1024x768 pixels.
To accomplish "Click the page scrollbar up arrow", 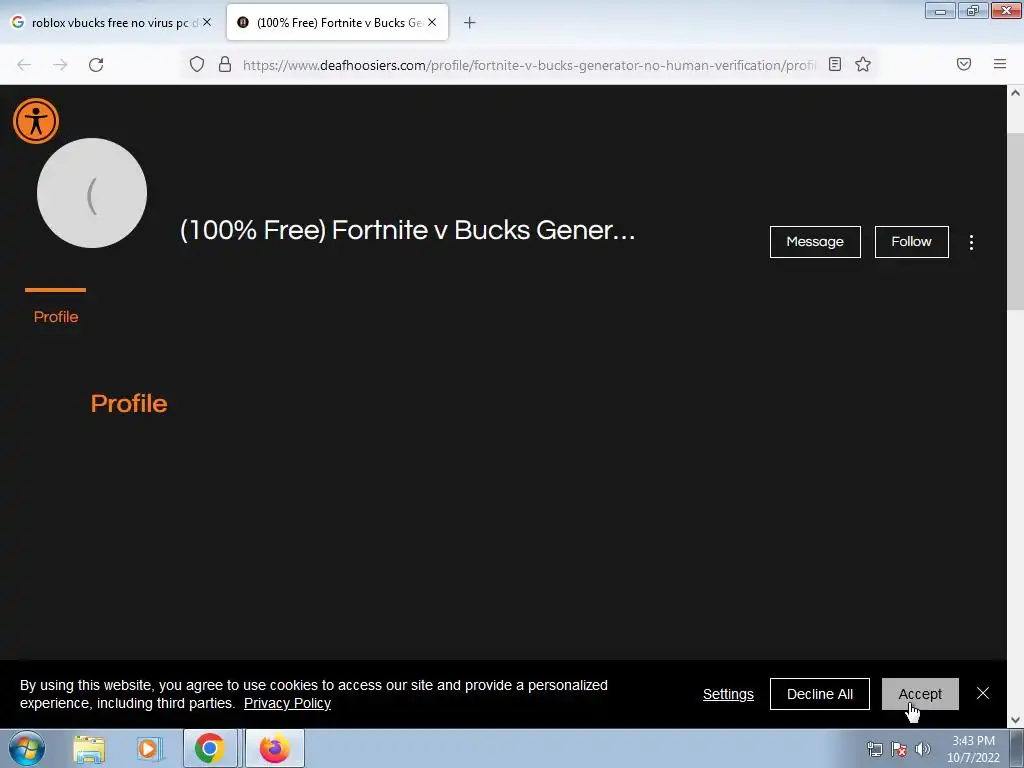I will tap(1015, 93).
